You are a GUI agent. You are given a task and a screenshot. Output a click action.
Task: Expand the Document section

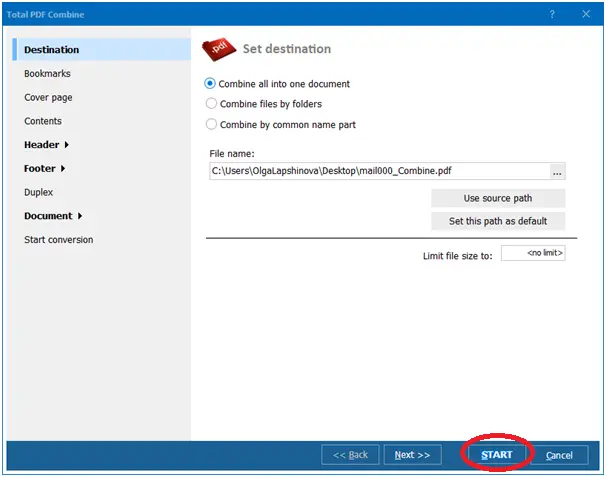[53, 216]
